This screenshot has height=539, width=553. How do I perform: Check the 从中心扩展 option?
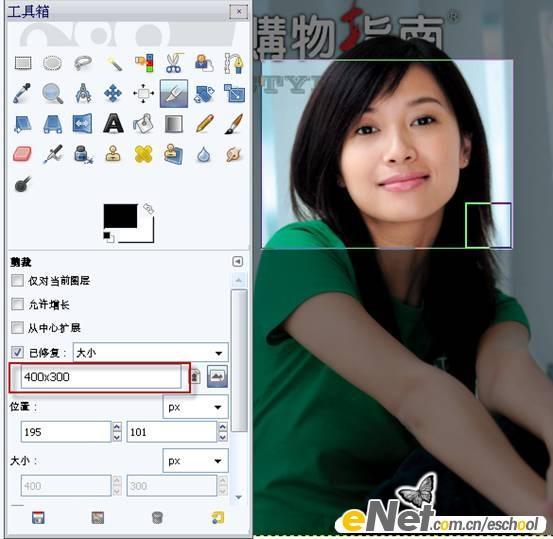tap(17, 328)
